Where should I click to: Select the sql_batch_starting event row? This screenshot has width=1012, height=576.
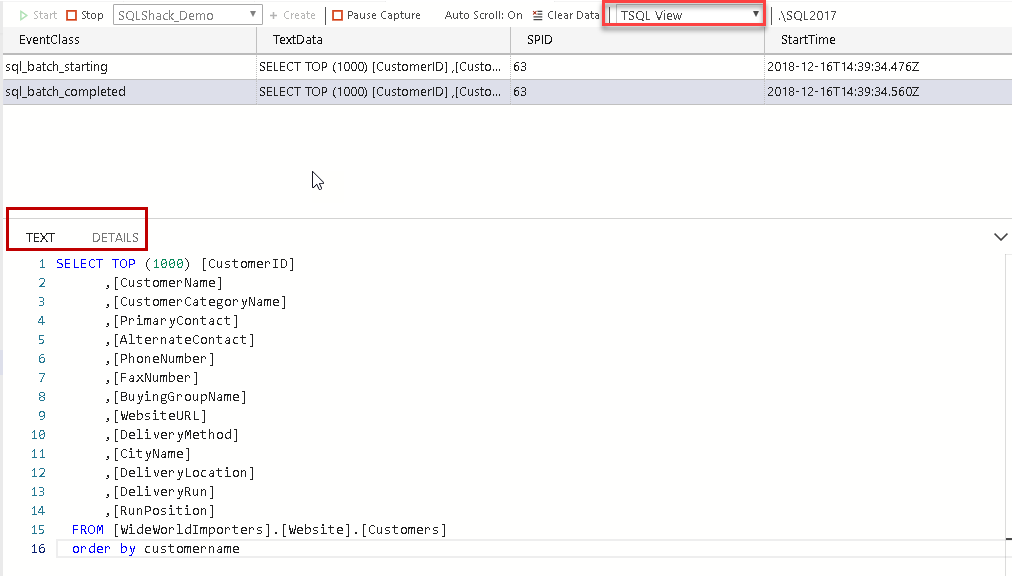507,67
